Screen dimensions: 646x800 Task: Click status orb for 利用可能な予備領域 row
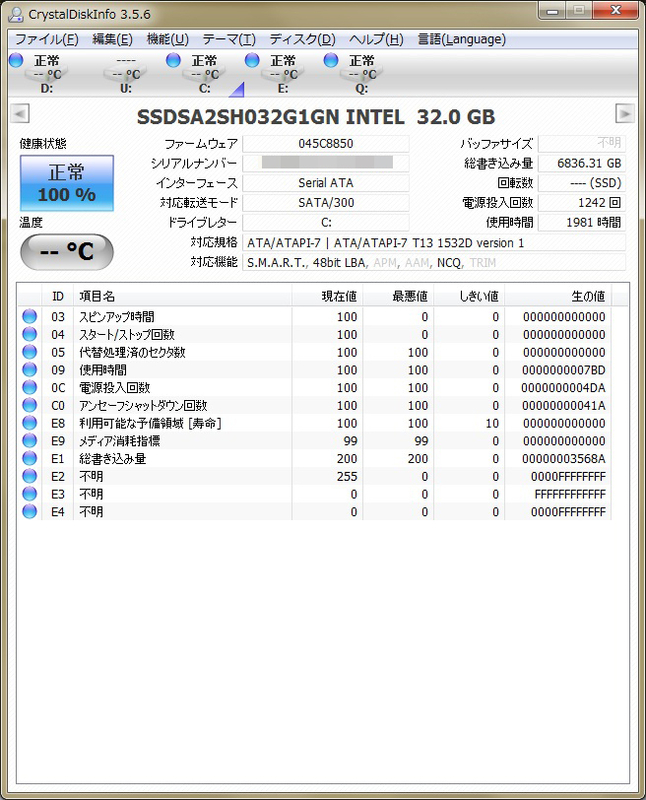pos(30,423)
